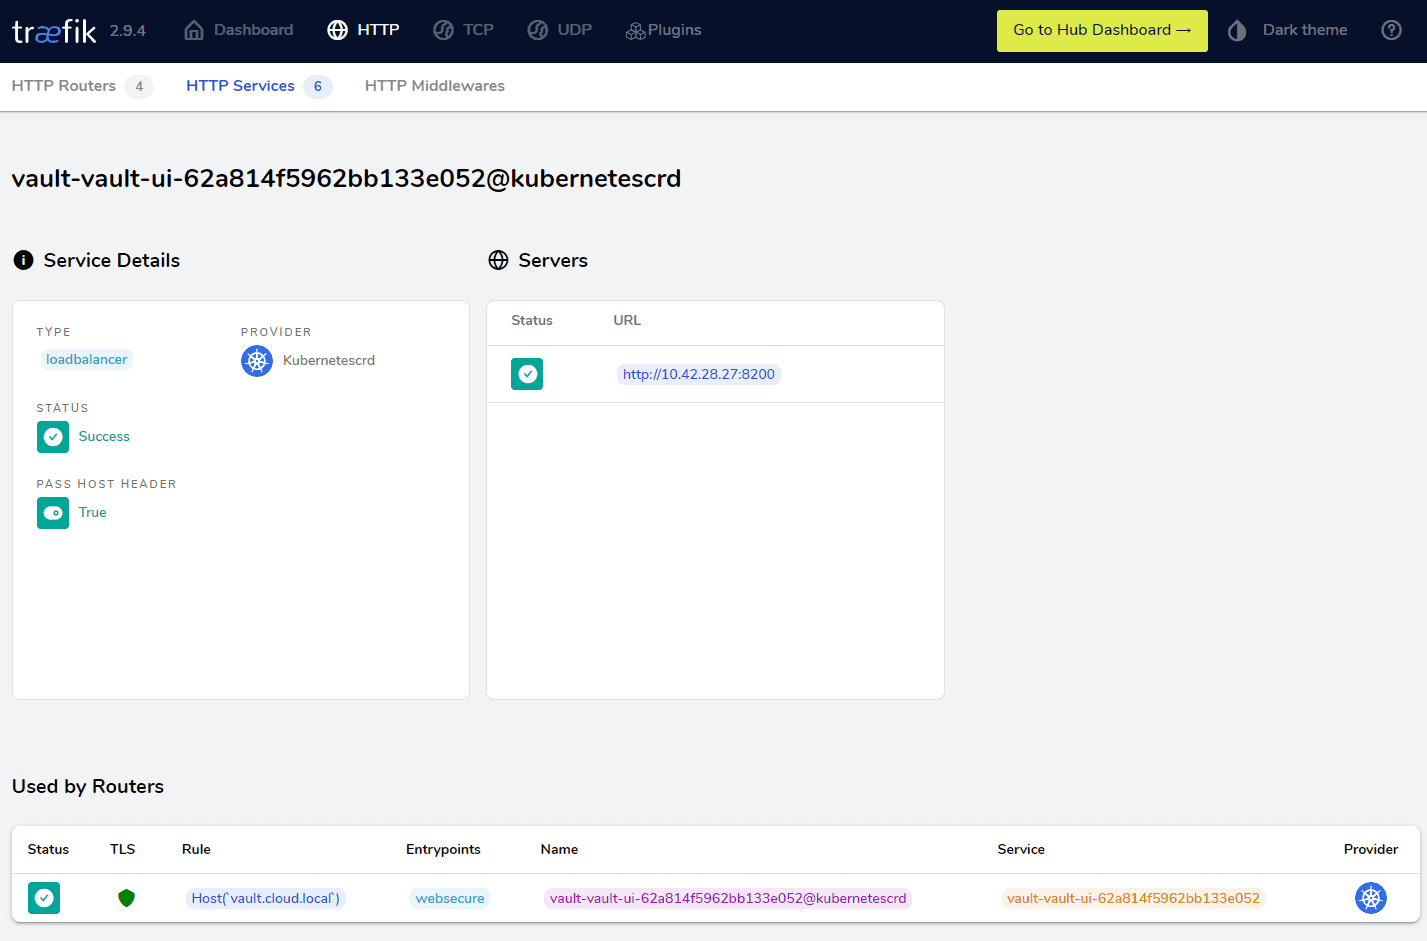Click the orange service name badge
Image resolution: width=1427 pixels, height=941 pixels.
1133,898
